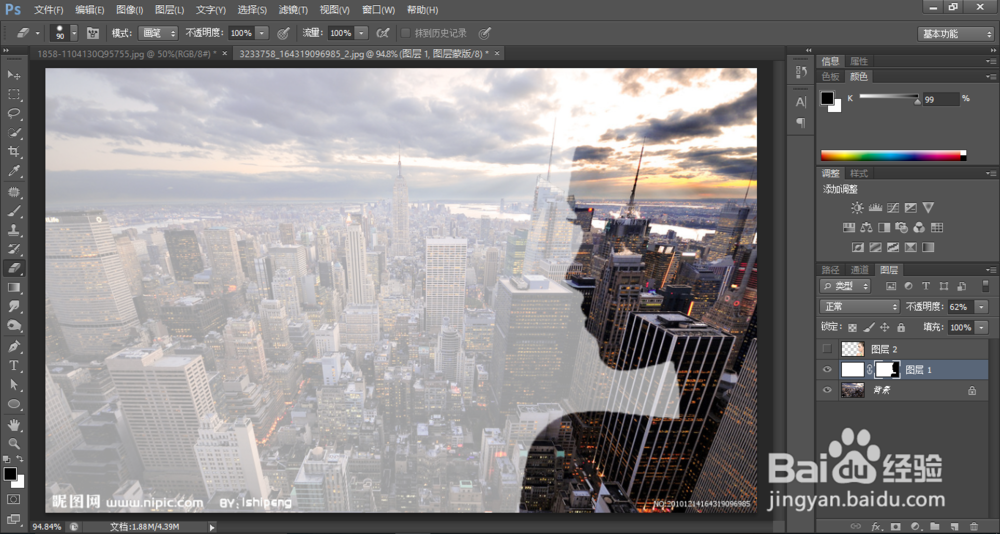Create new group folder icon
Image resolution: width=1000 pixels, height=534 pixels.
pos(934,526)
